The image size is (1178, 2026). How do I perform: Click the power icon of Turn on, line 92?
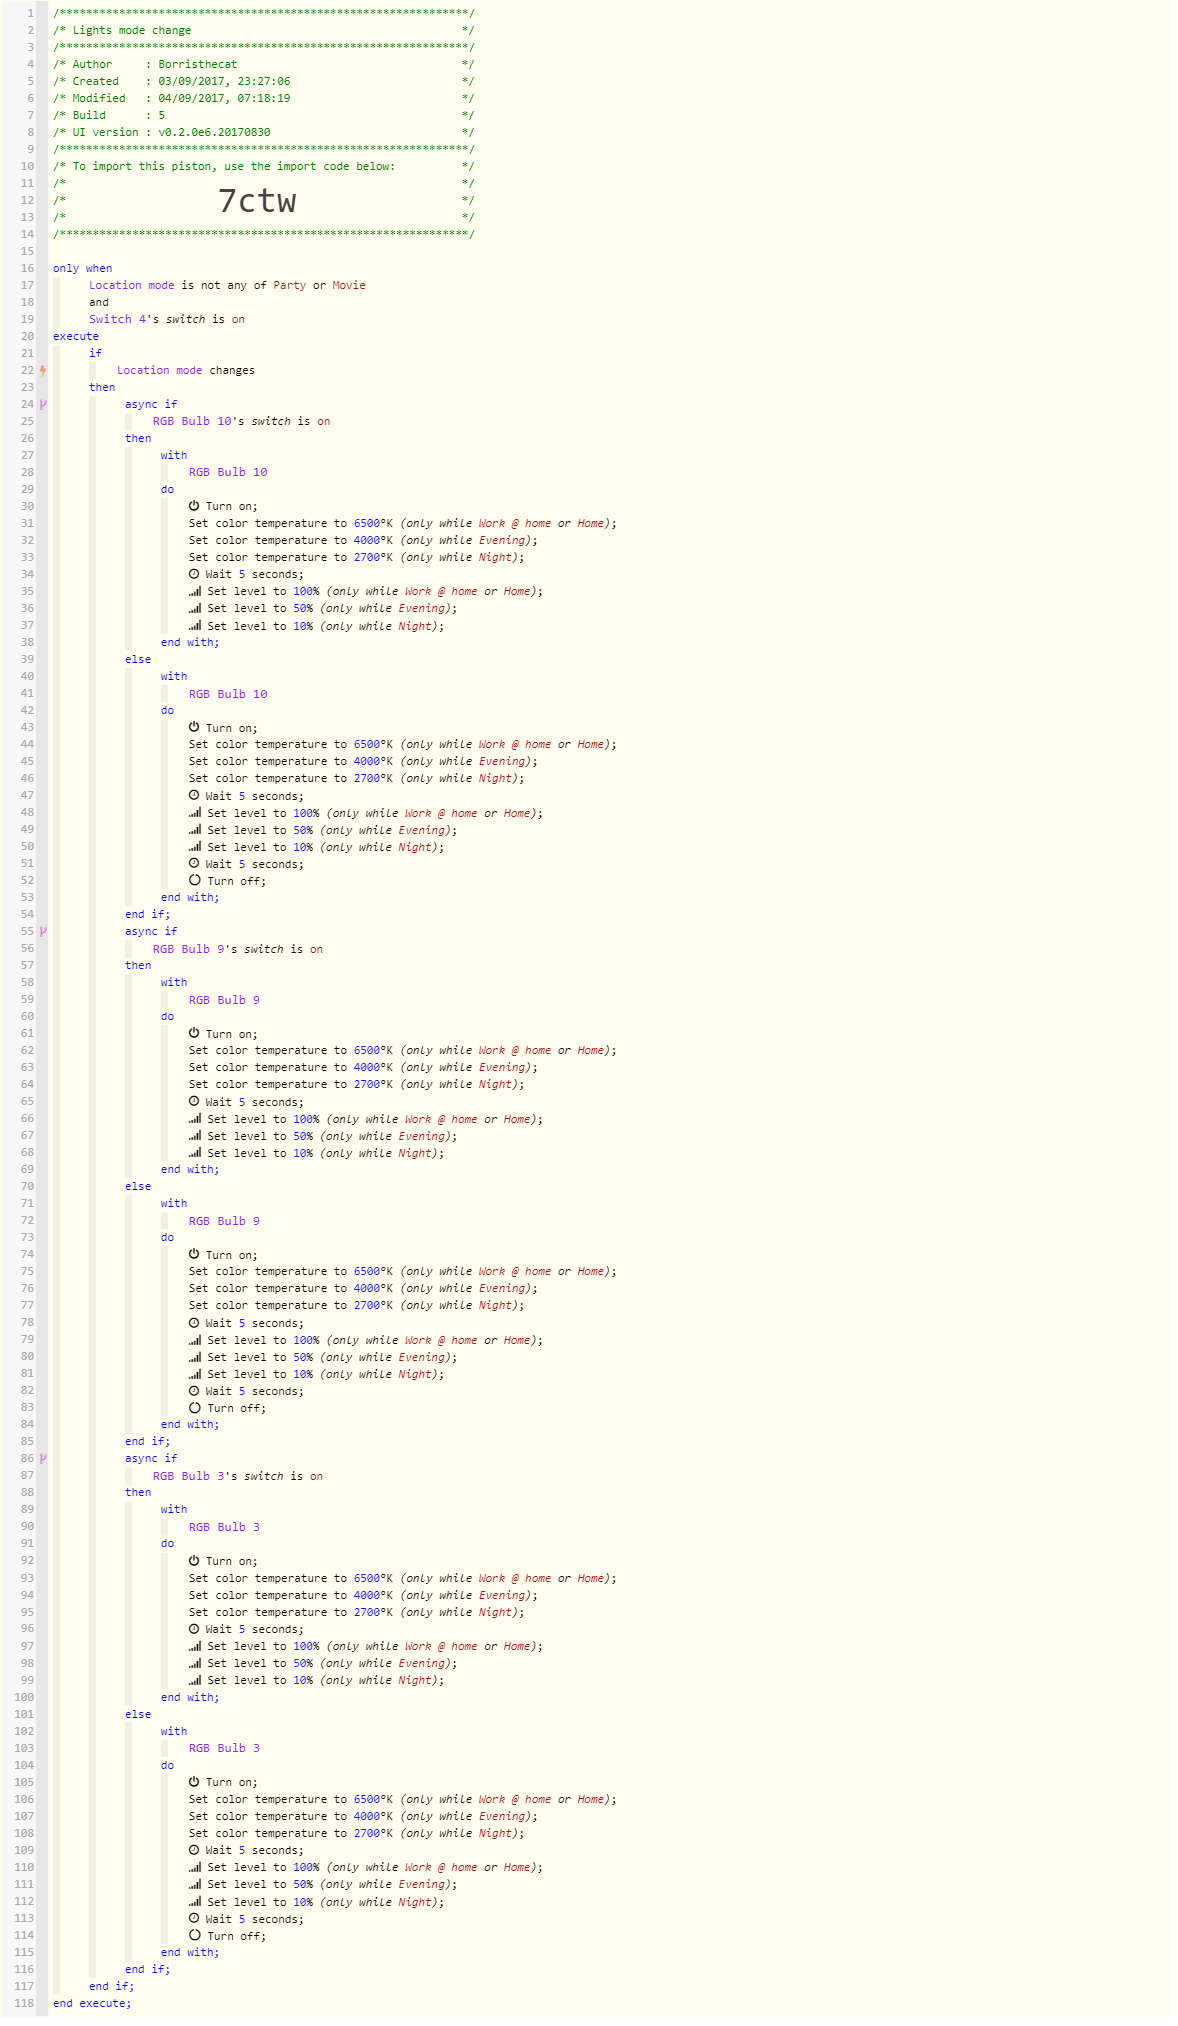pyautogui.click(x=194, y=1560)
